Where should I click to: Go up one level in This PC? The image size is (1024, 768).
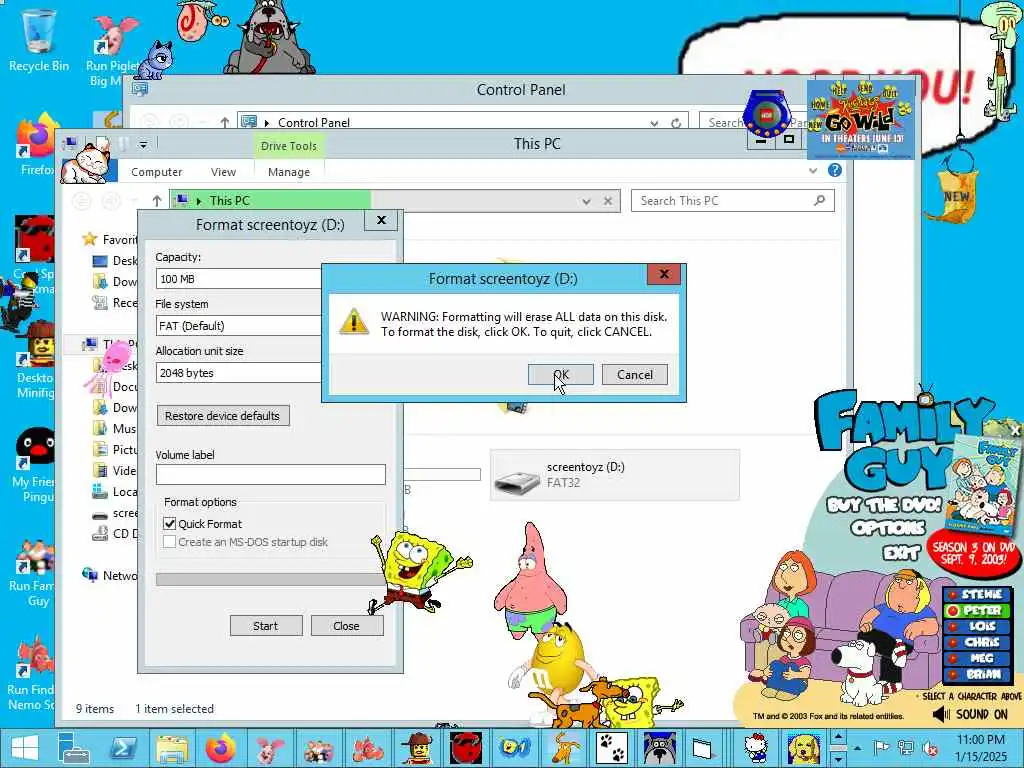click(156, 200)
